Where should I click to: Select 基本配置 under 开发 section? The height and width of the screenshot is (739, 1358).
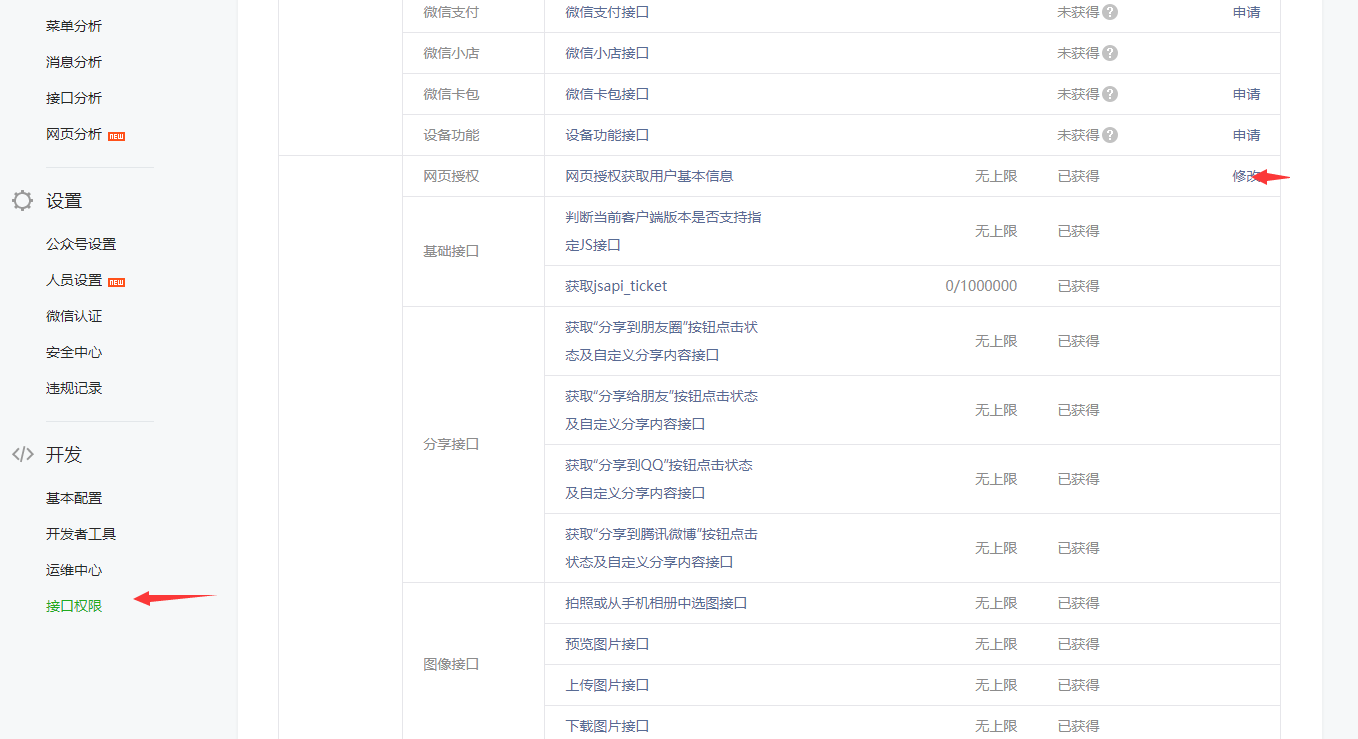click(74, 498)
